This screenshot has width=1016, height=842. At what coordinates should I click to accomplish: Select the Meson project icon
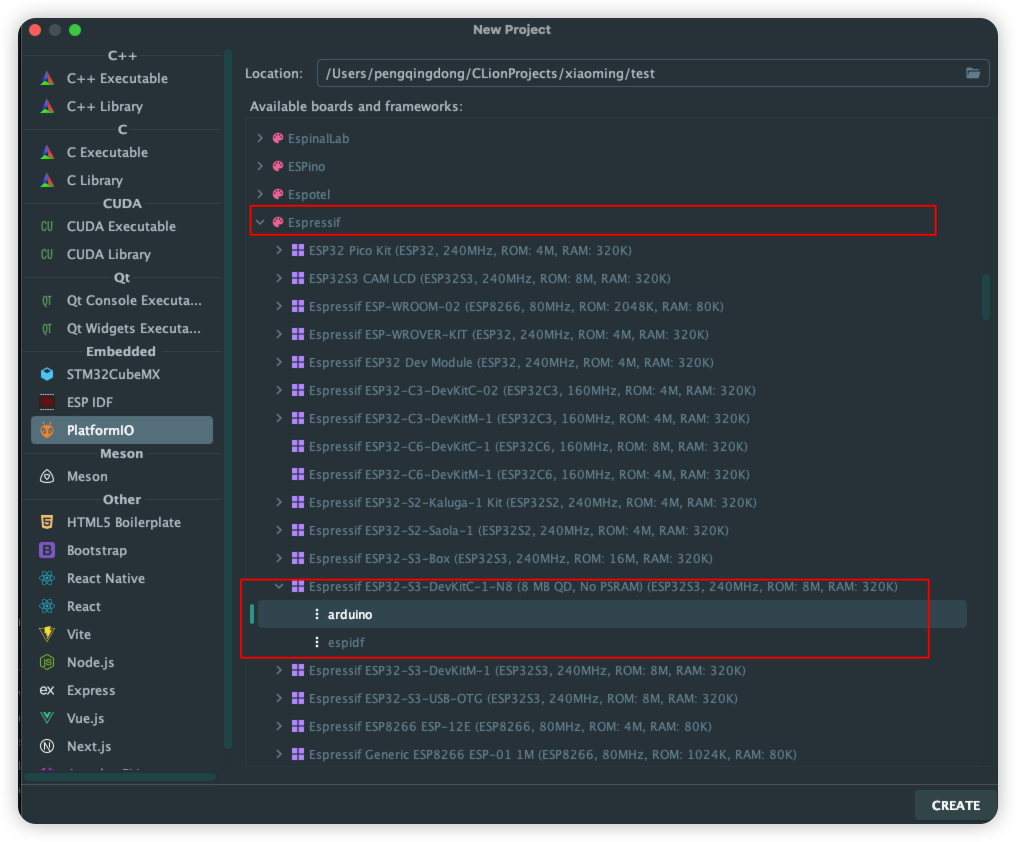tap(47, 476)
